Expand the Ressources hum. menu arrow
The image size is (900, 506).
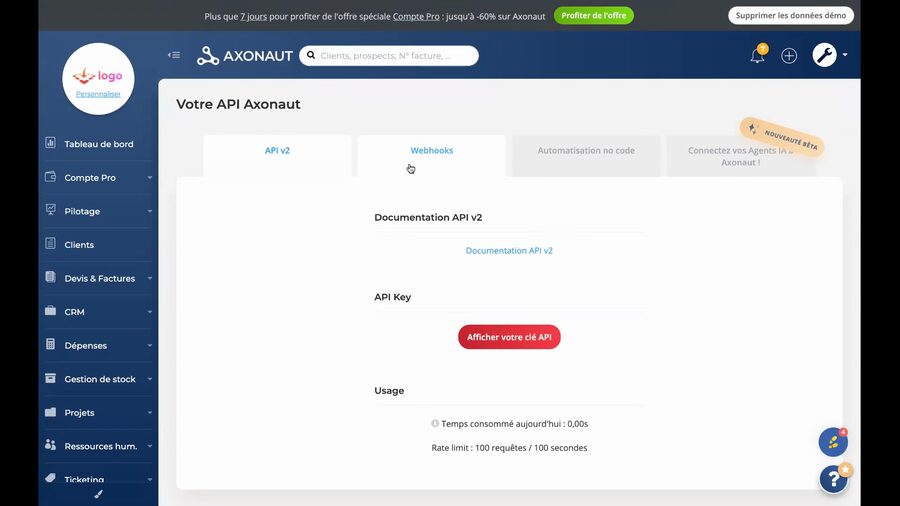tap(150, 446)
